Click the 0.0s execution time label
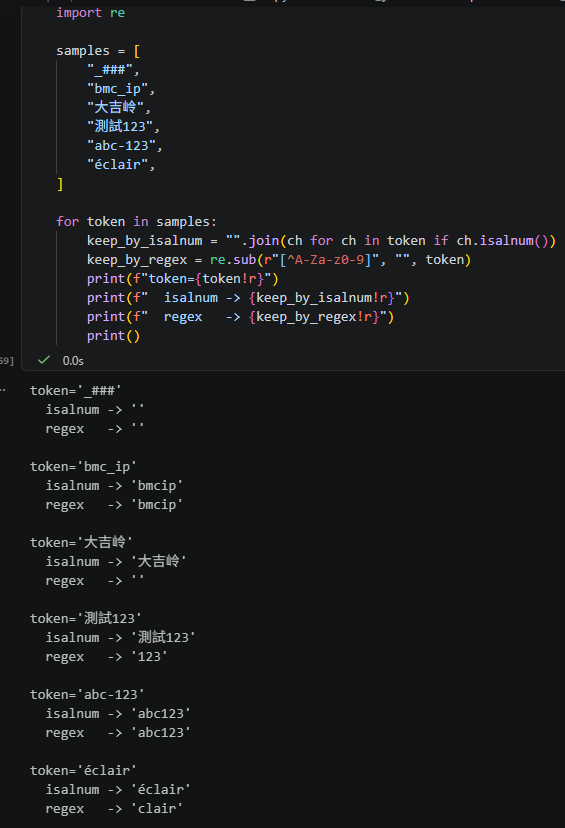This screenshot has height=828, width=565. coord(73,361)
